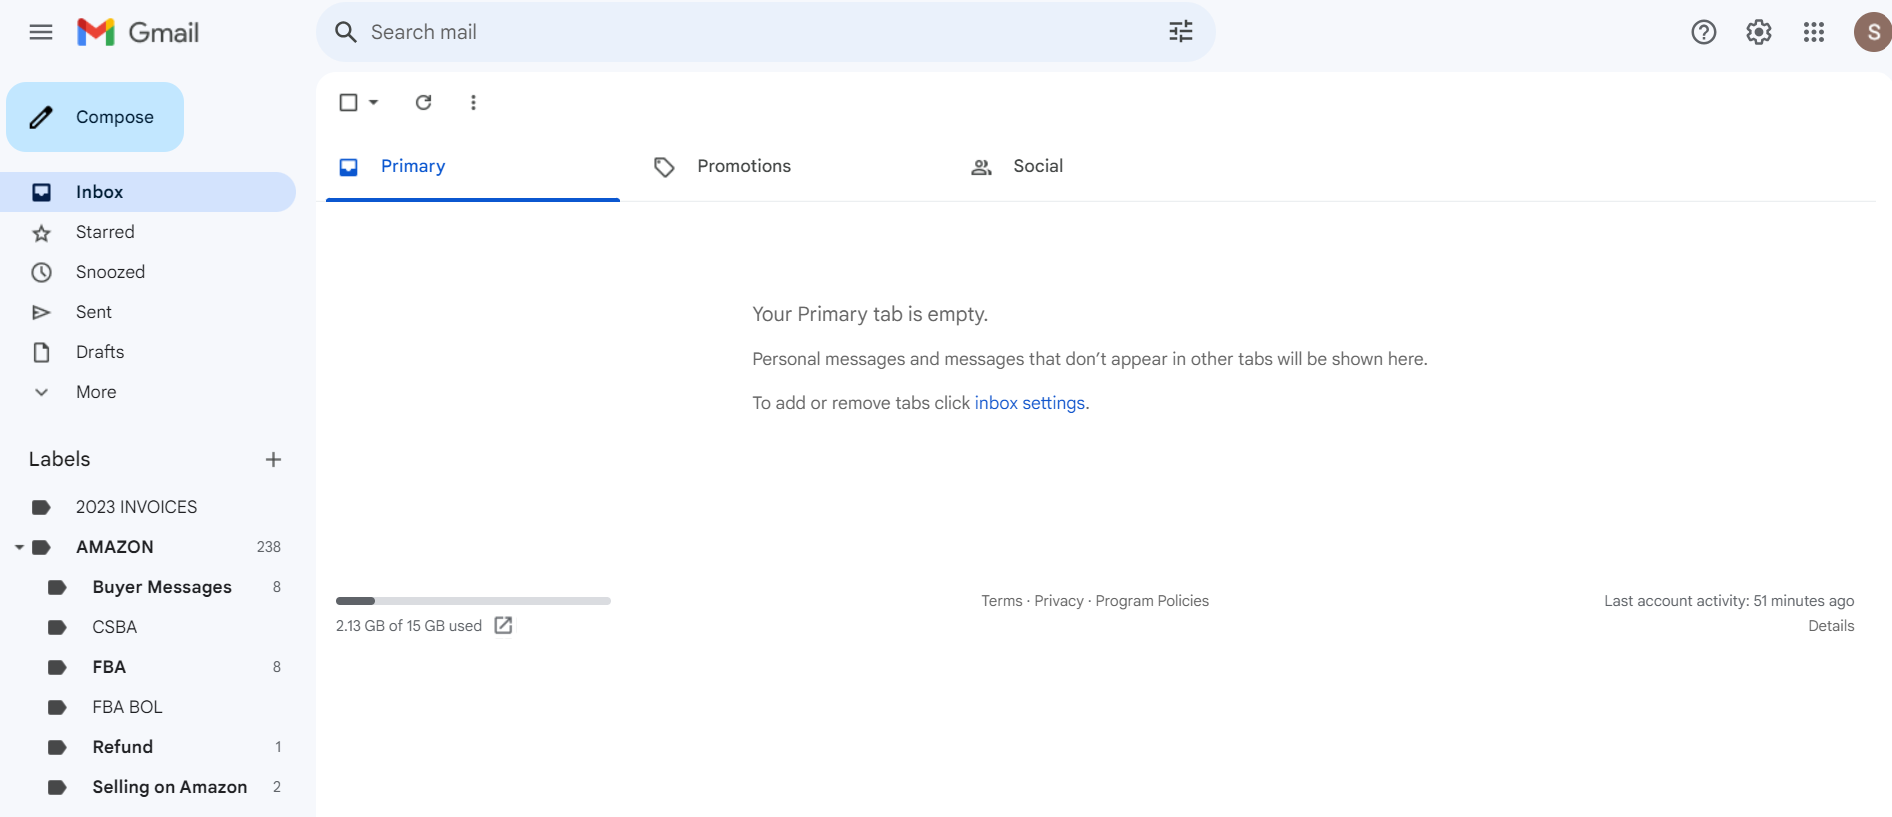Open the Starred folder
The width and height of the screenshot is (1892, 817).
point(148,232)
